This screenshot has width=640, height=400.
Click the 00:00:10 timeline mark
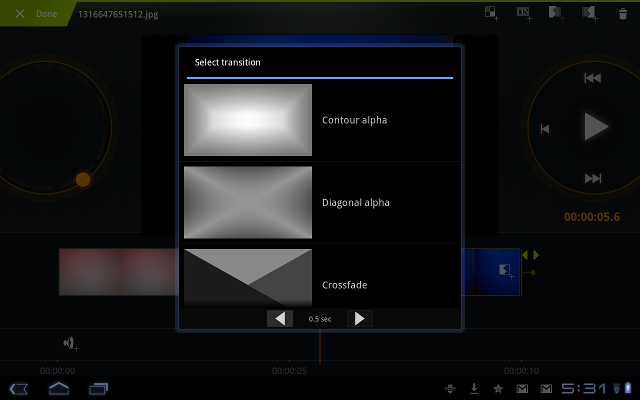[521, 371]
